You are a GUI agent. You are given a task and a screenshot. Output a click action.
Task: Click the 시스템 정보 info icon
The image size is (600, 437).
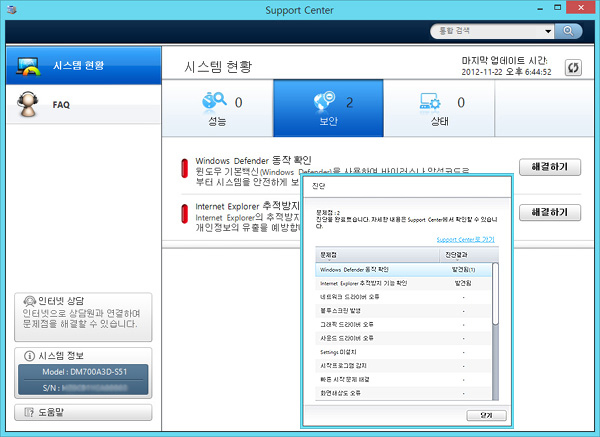pos(29,356)
